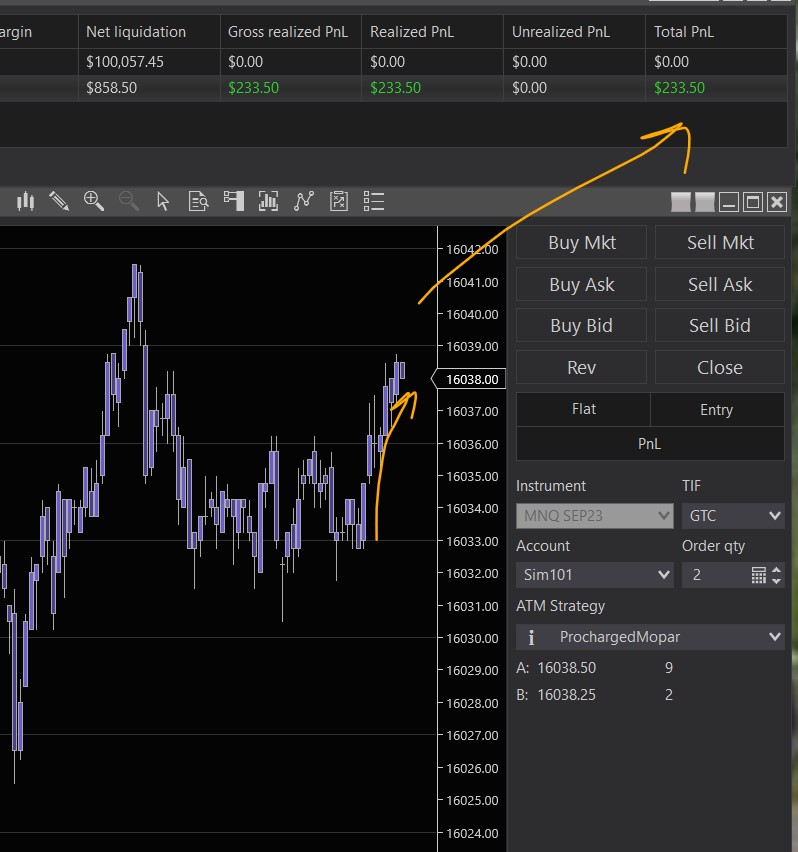Image resolution: width=798 pixels, height=852 pixels.
Task: Click the Rev button to reverse position
Action: (x=581, y=367)
